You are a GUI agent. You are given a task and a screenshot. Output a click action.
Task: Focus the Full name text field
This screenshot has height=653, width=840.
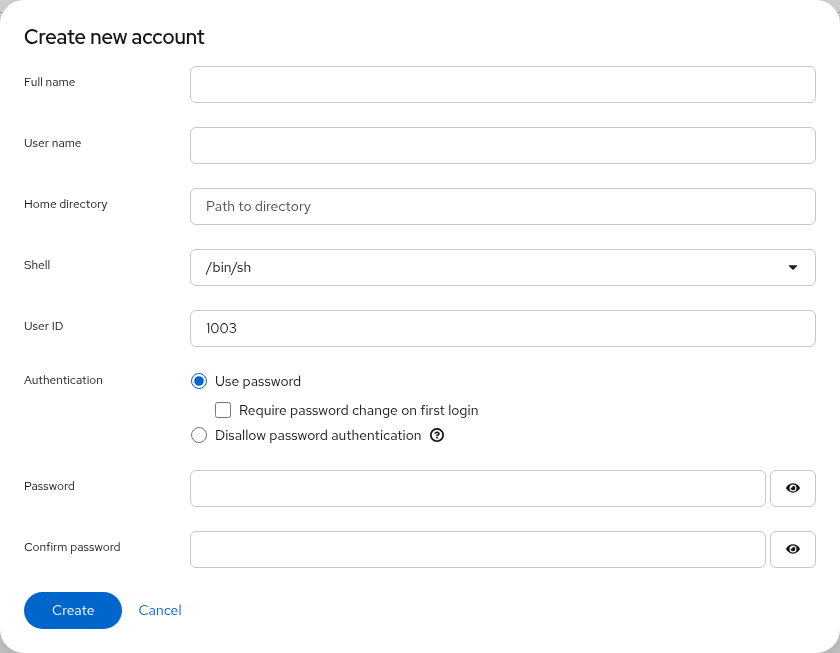502,85
